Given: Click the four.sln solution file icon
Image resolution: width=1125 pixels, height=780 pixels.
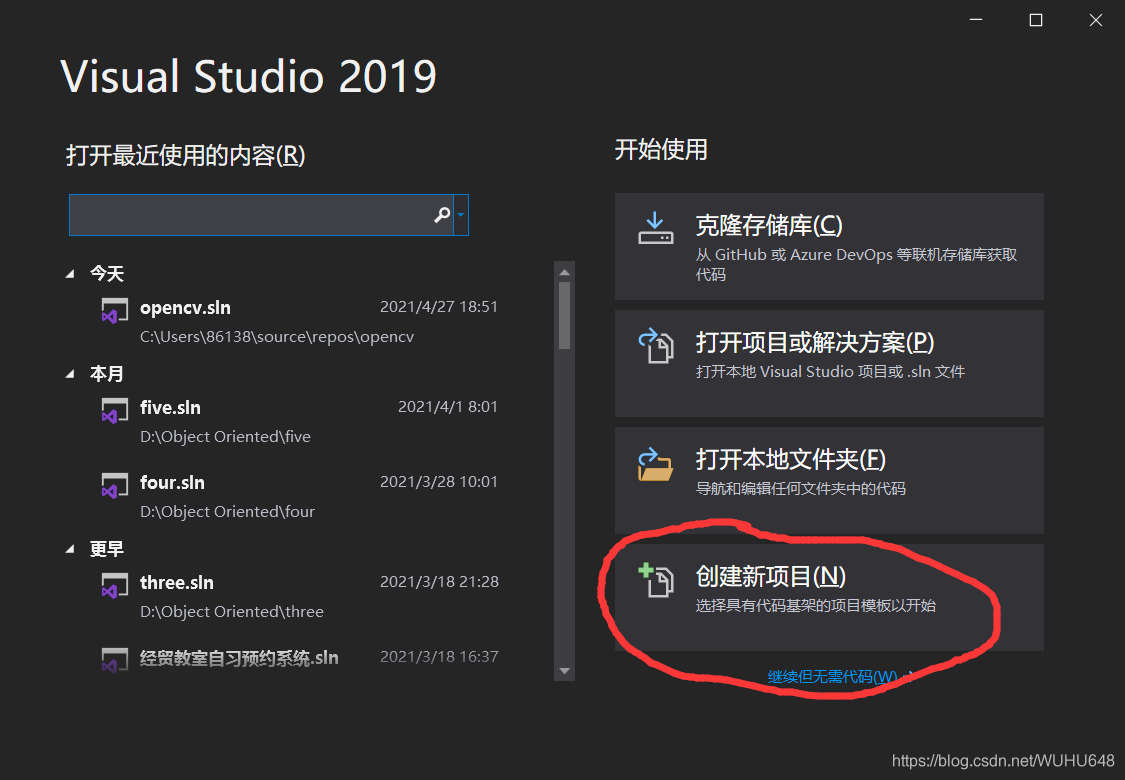Looking at the screenshot, I should (114, 486).
